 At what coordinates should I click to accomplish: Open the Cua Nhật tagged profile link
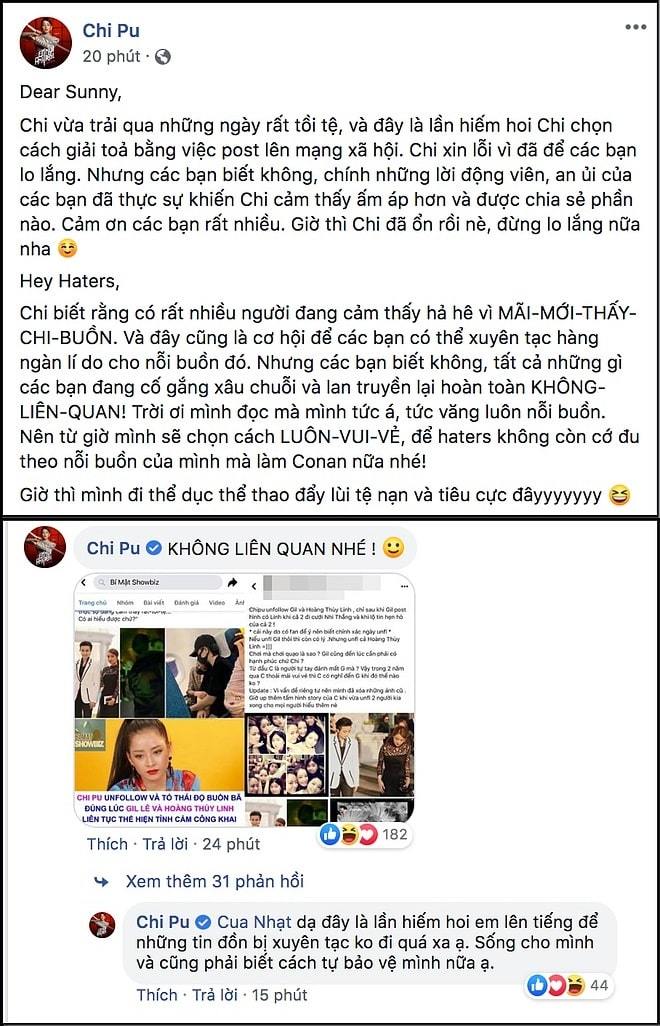(x=254, y=922)
